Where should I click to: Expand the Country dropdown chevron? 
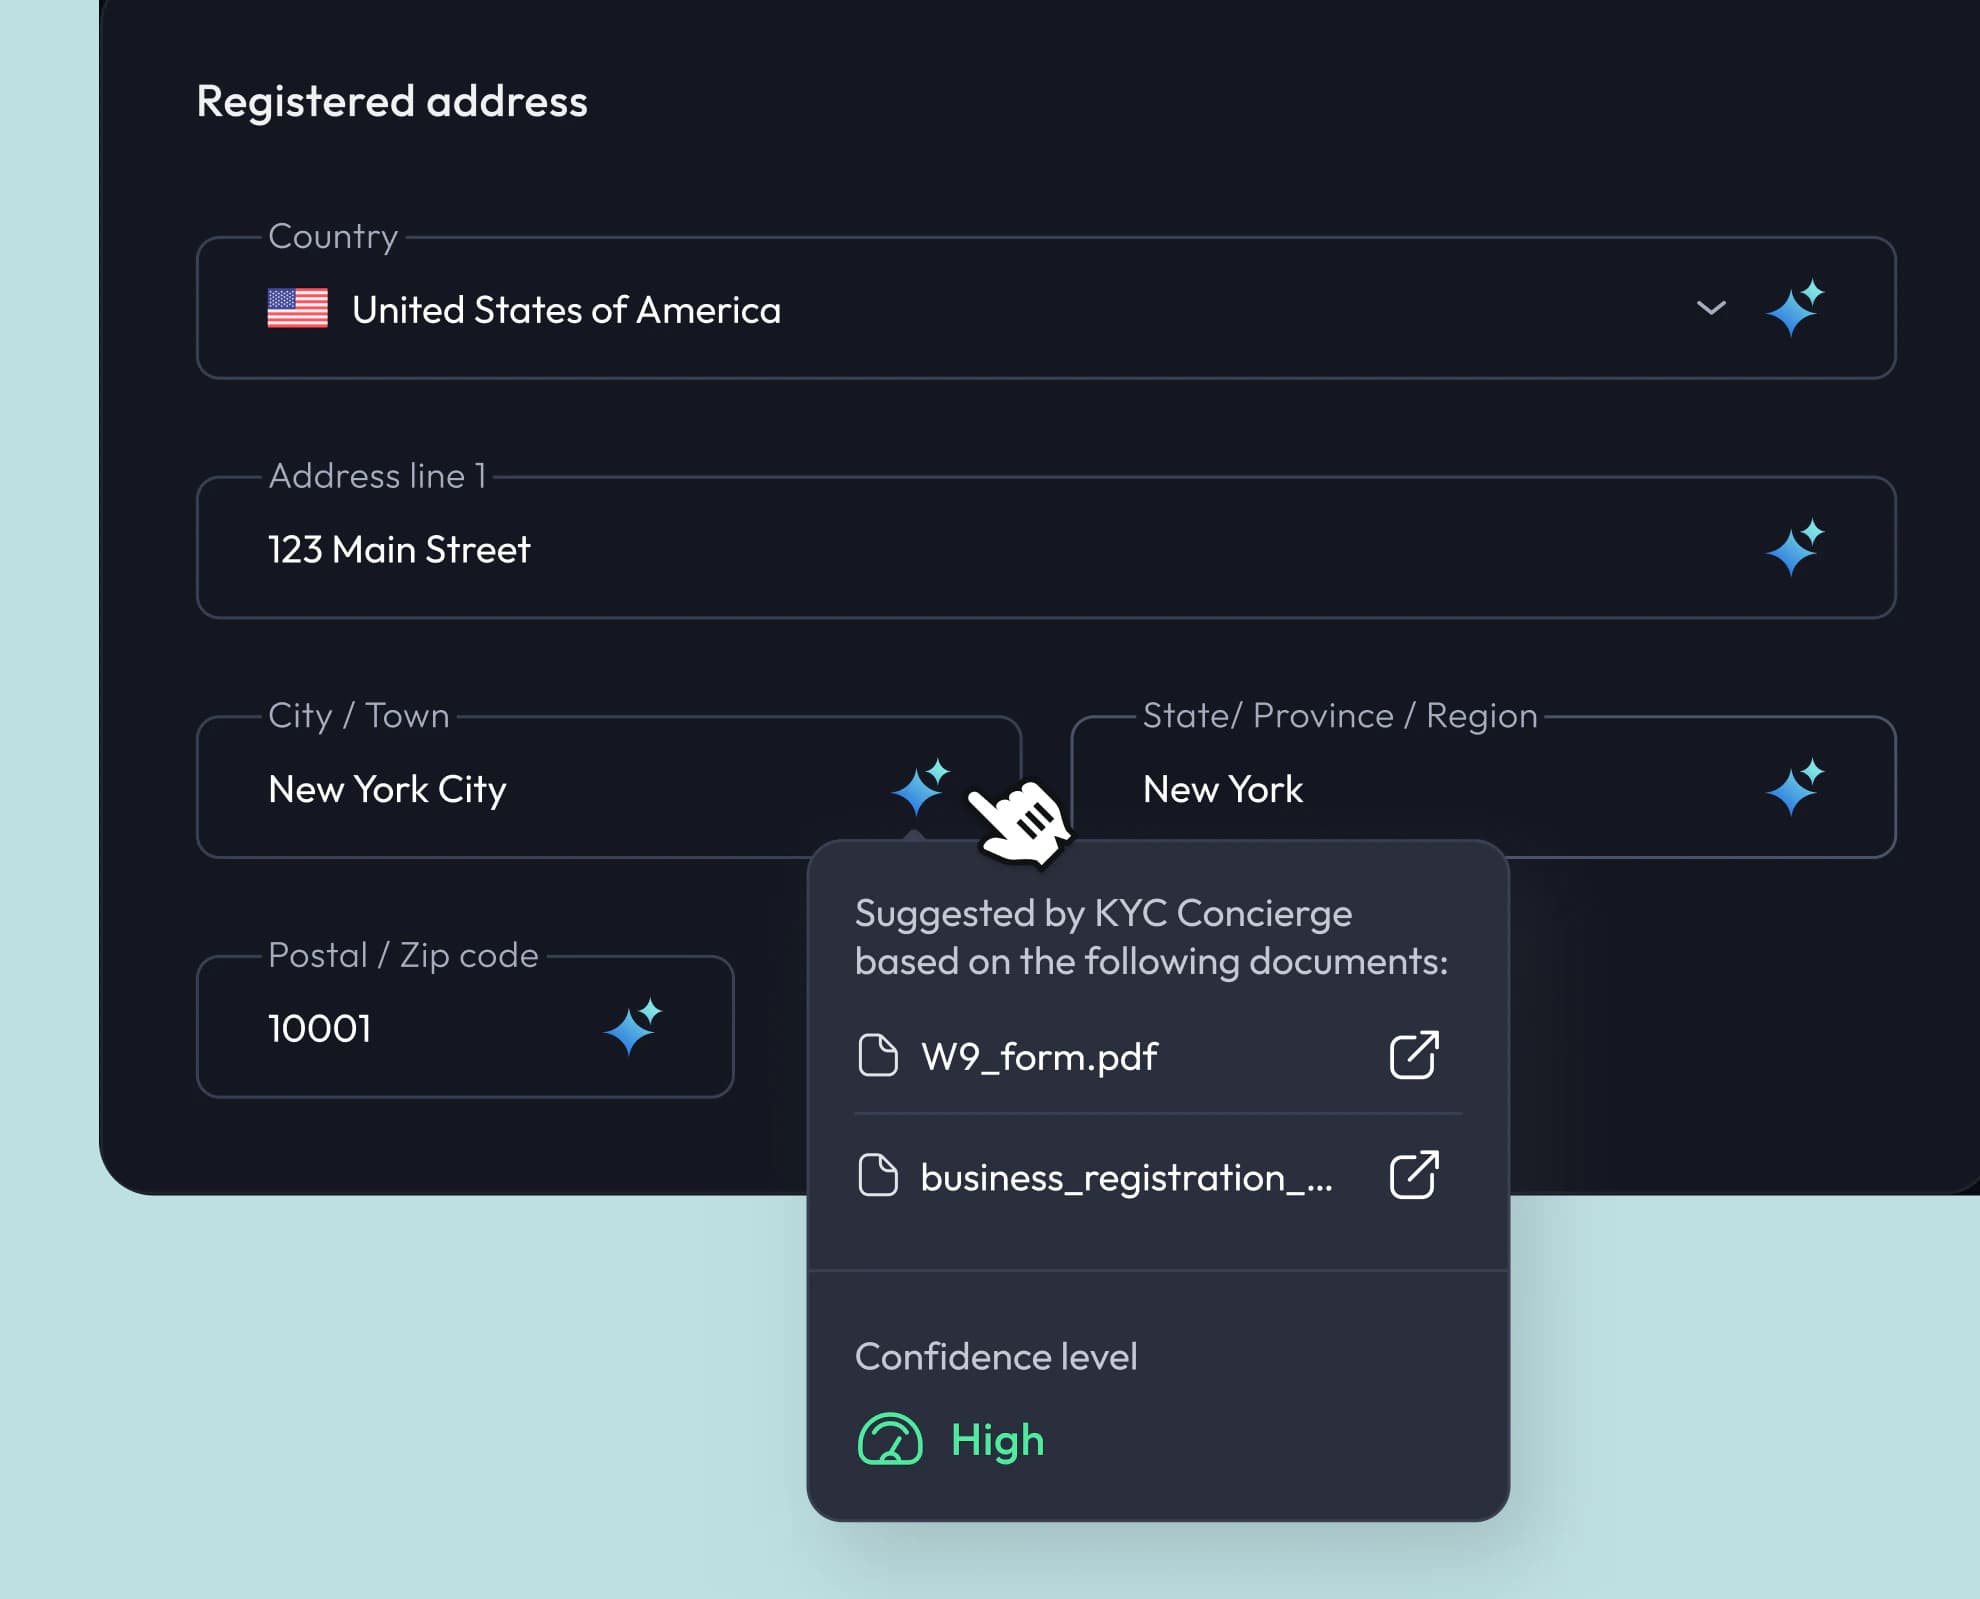[1712, 308]
